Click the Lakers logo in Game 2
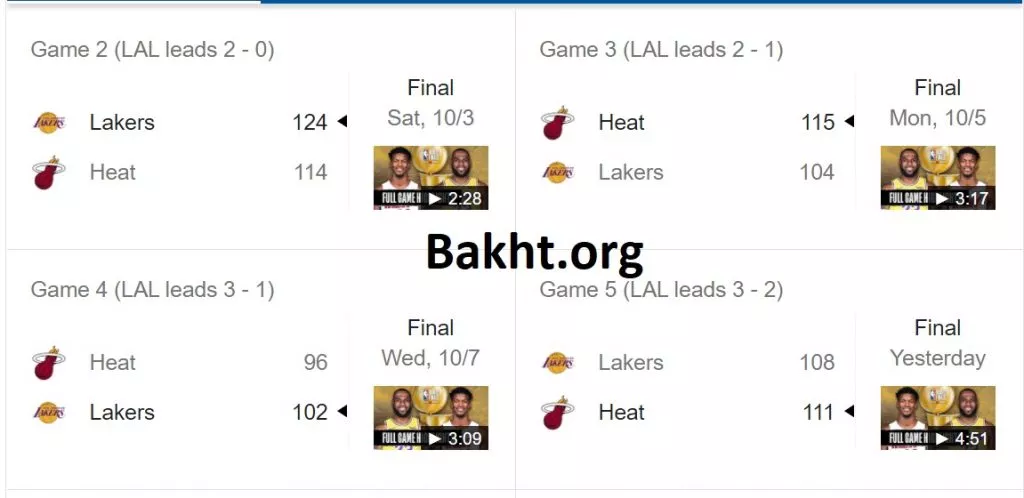The image size is (1024, 498). tap(48, 123)
